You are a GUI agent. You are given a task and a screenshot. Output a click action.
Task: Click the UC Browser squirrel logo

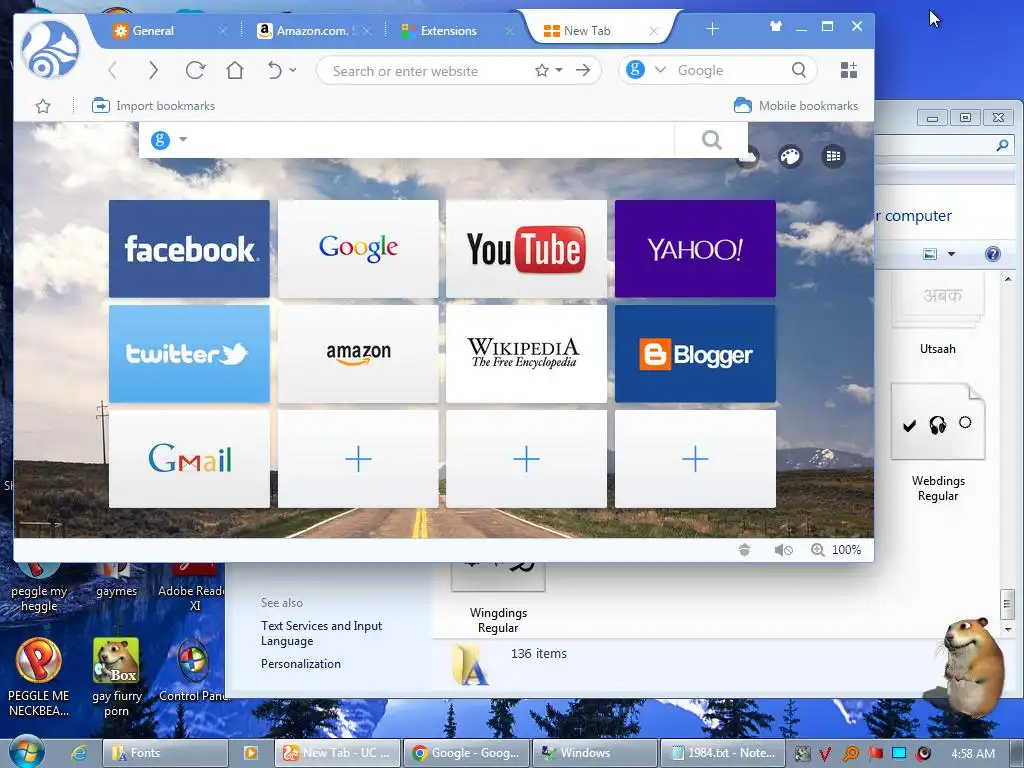[x=50, y=50]
